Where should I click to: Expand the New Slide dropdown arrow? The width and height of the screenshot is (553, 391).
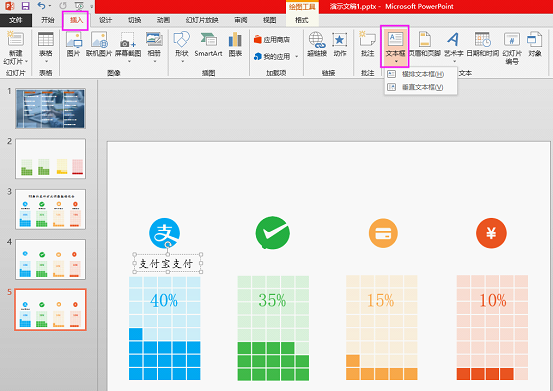click(26, 62)
